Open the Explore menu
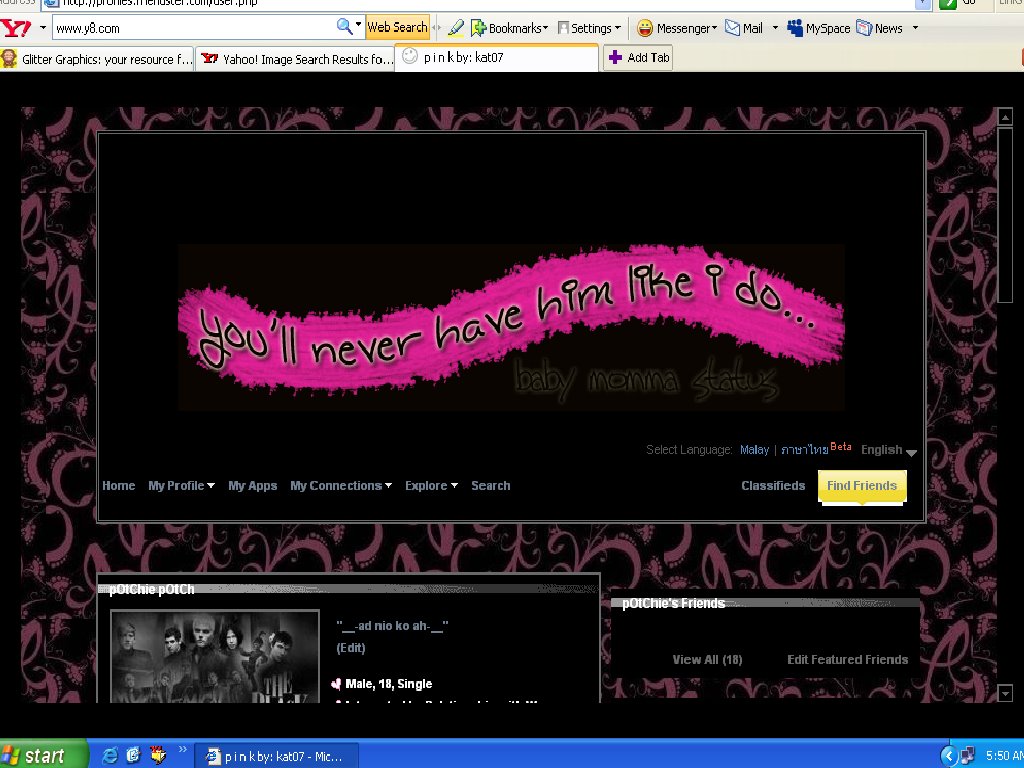The width and height of the screenshot is (1024, 768). (431, 486)
